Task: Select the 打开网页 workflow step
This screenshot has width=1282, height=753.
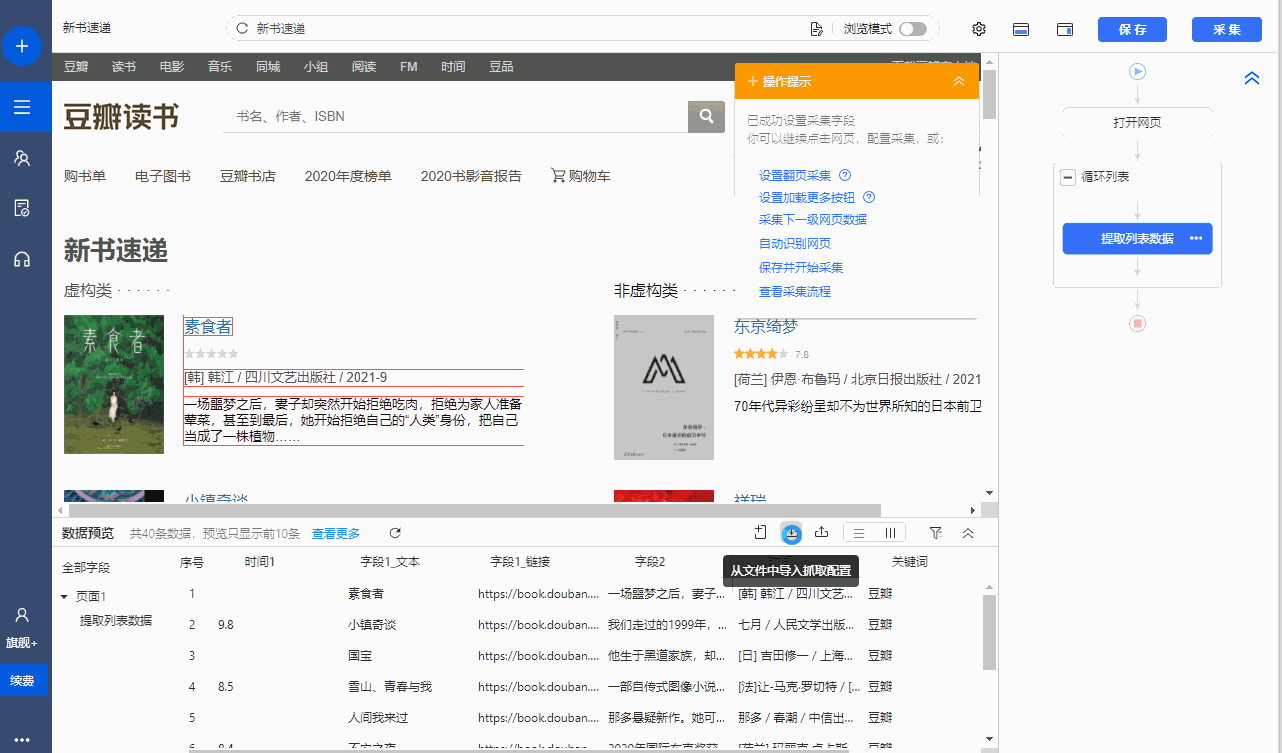Action: tap(1137, 123)
